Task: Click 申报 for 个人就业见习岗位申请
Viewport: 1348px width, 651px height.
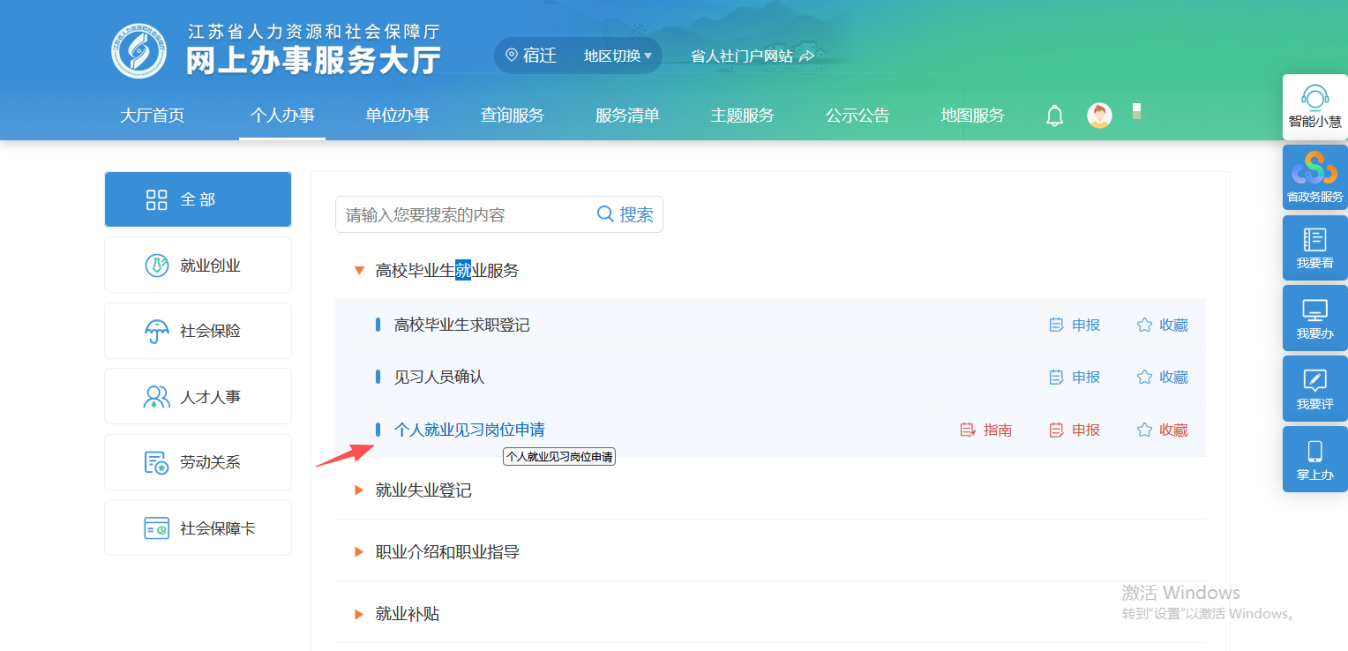Action: click(x=1075, y=430)
